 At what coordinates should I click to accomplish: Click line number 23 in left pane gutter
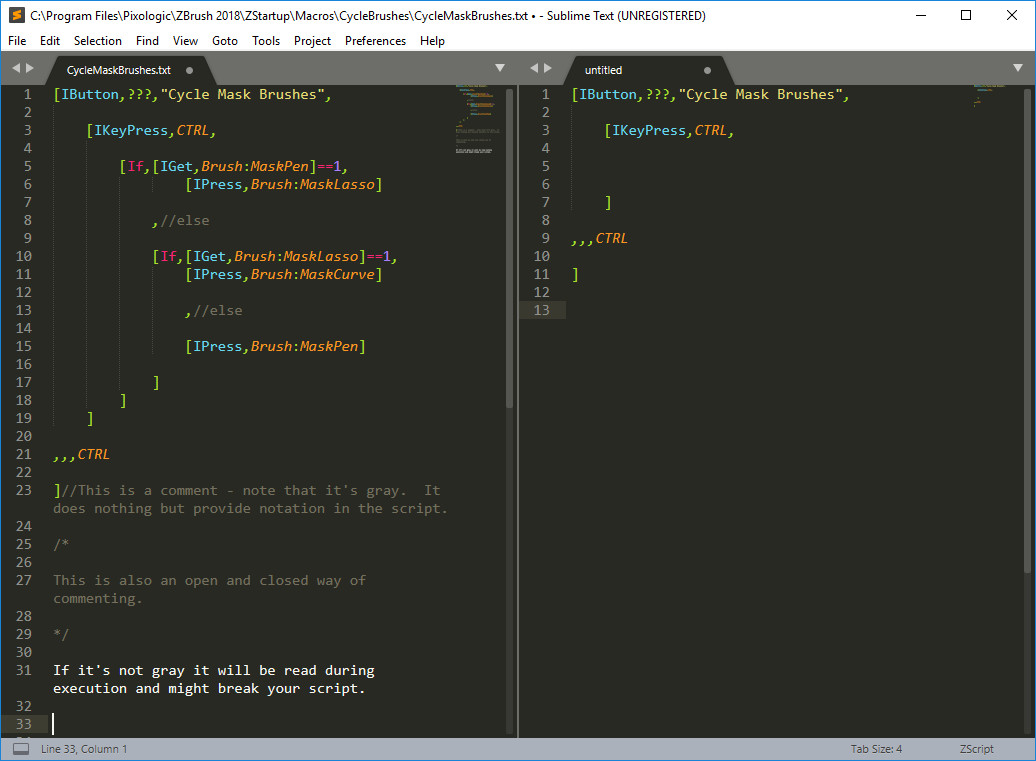point(24,490)
